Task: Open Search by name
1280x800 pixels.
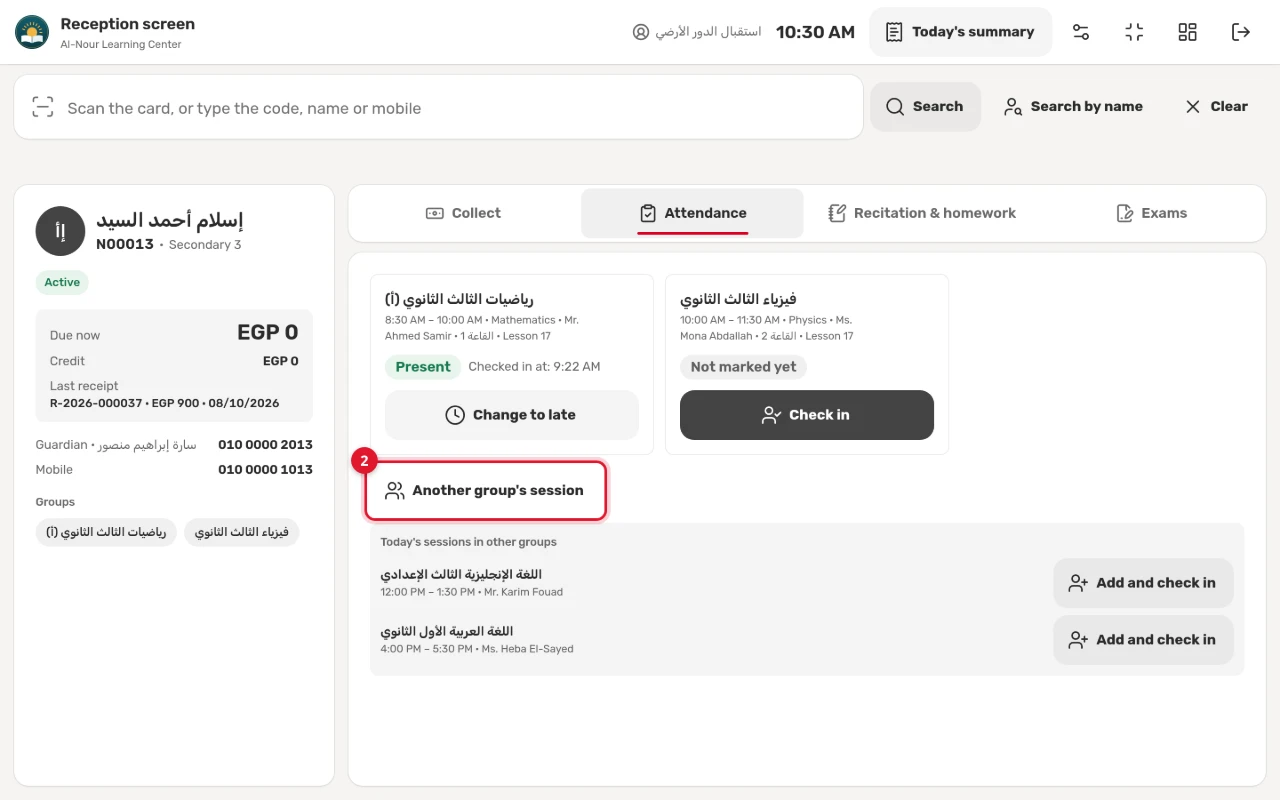Action: tap(1073, 106)
